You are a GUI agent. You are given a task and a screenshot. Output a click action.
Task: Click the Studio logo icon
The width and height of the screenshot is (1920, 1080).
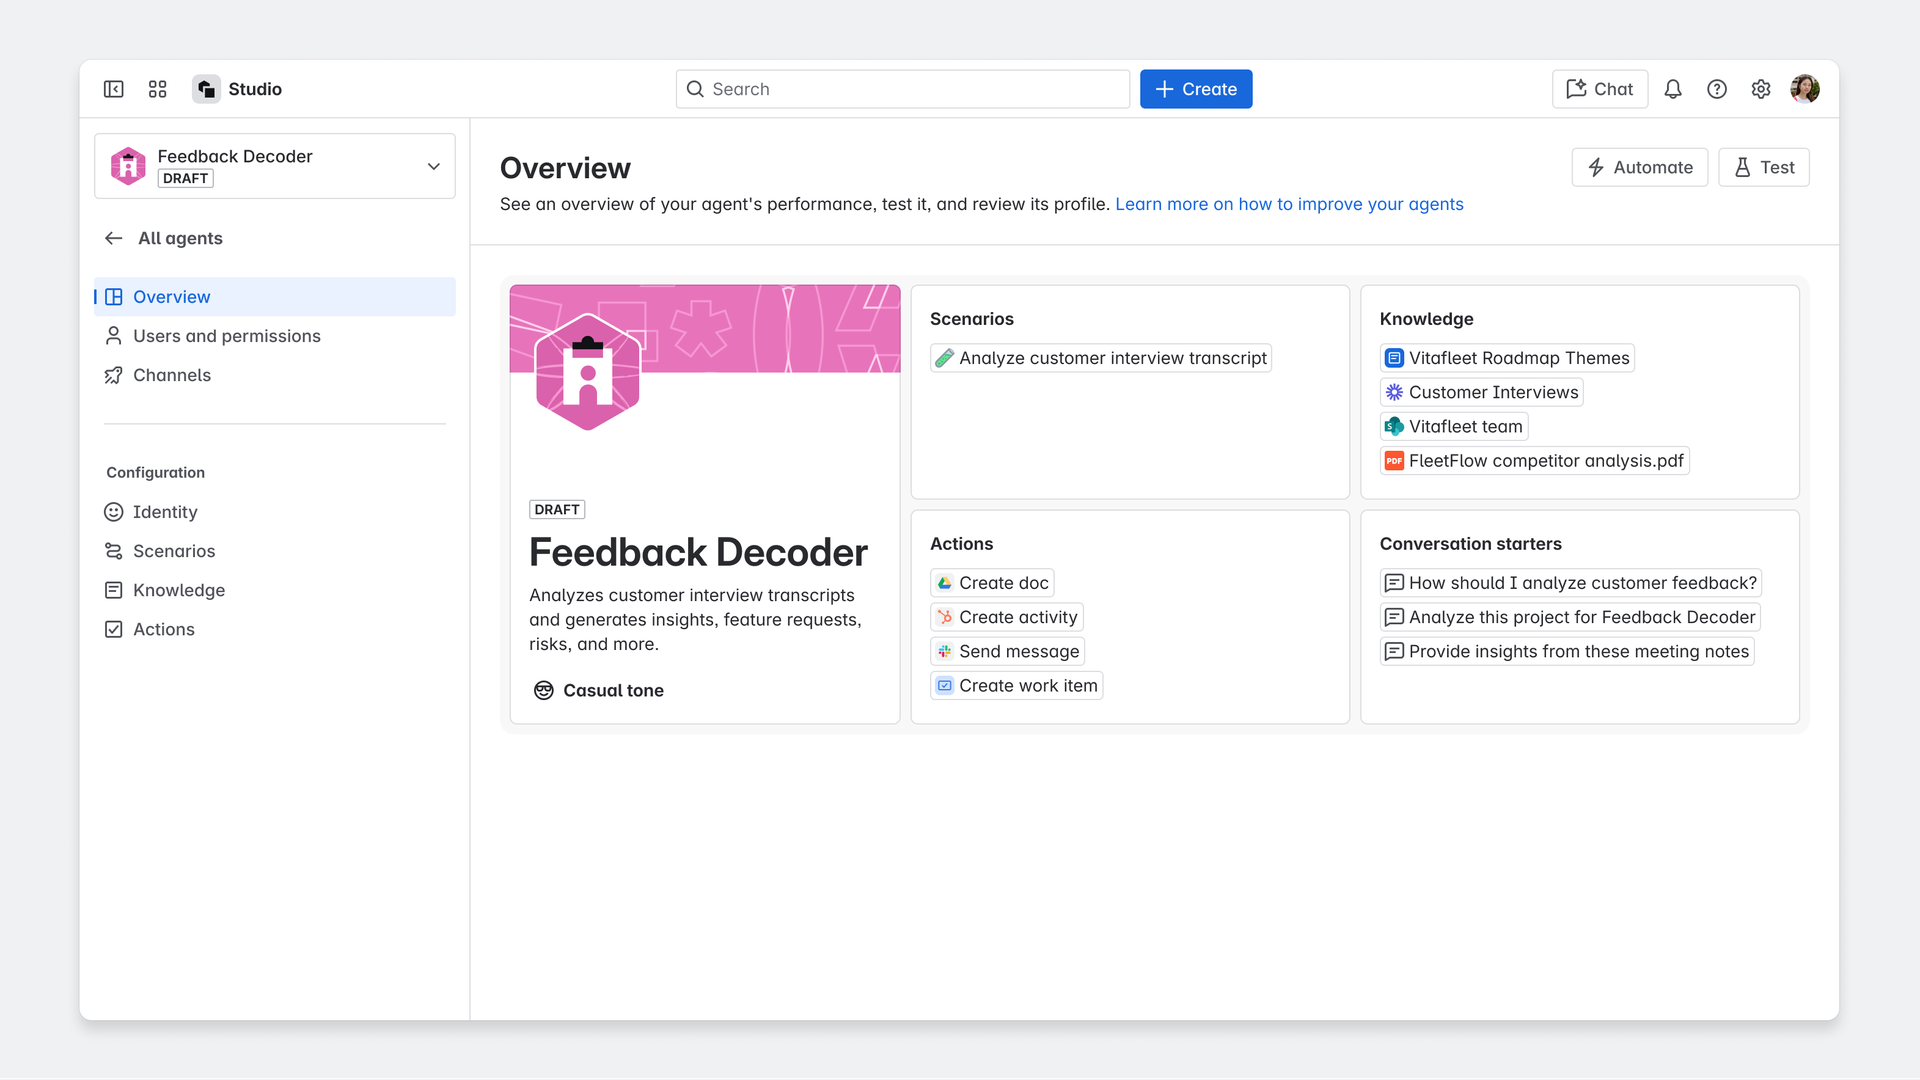point(207,89)
